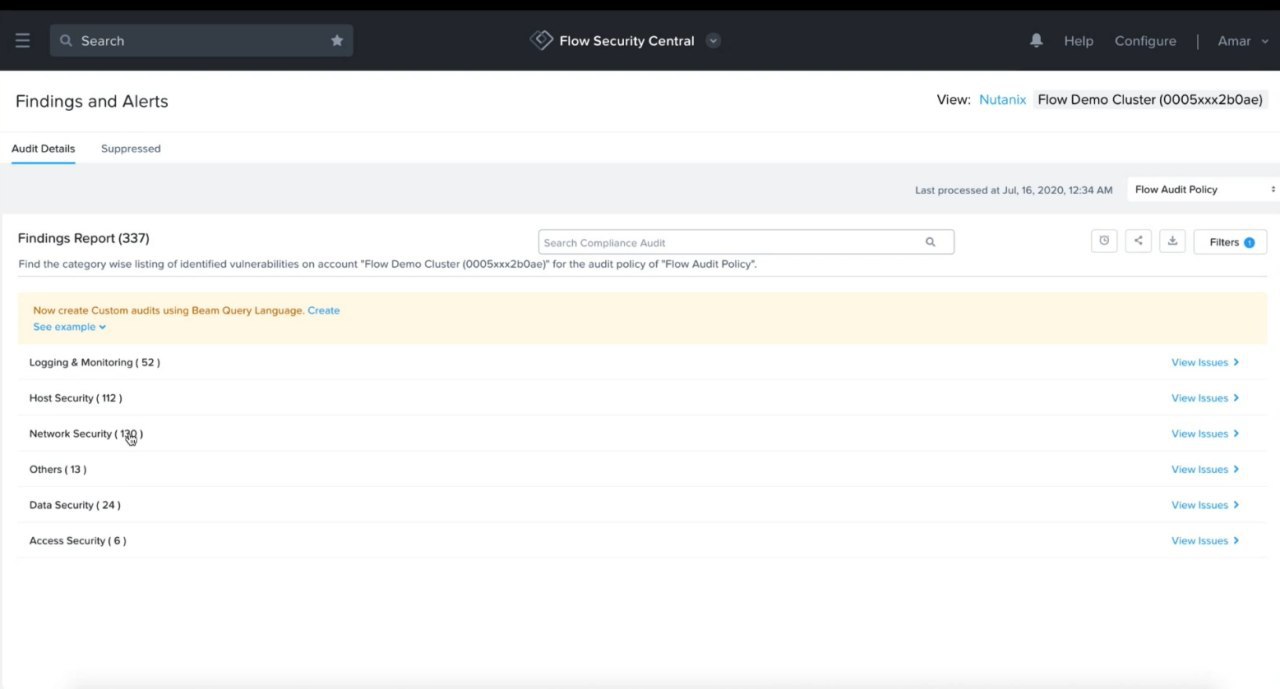The image size is (1280, 689).
Task: Click Create link for custom audits
Action: pos(323,310)
